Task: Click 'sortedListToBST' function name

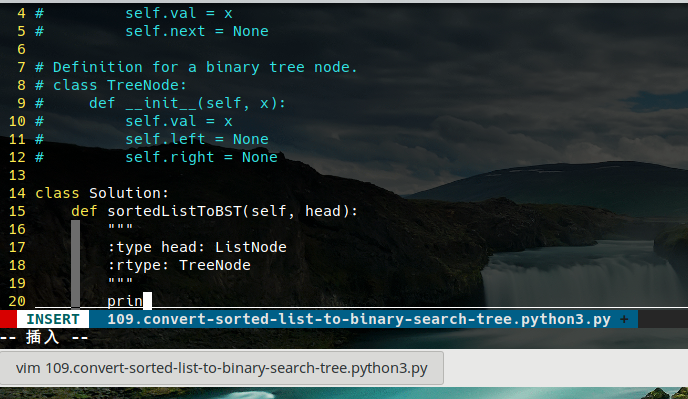Action: coord(175,211)
